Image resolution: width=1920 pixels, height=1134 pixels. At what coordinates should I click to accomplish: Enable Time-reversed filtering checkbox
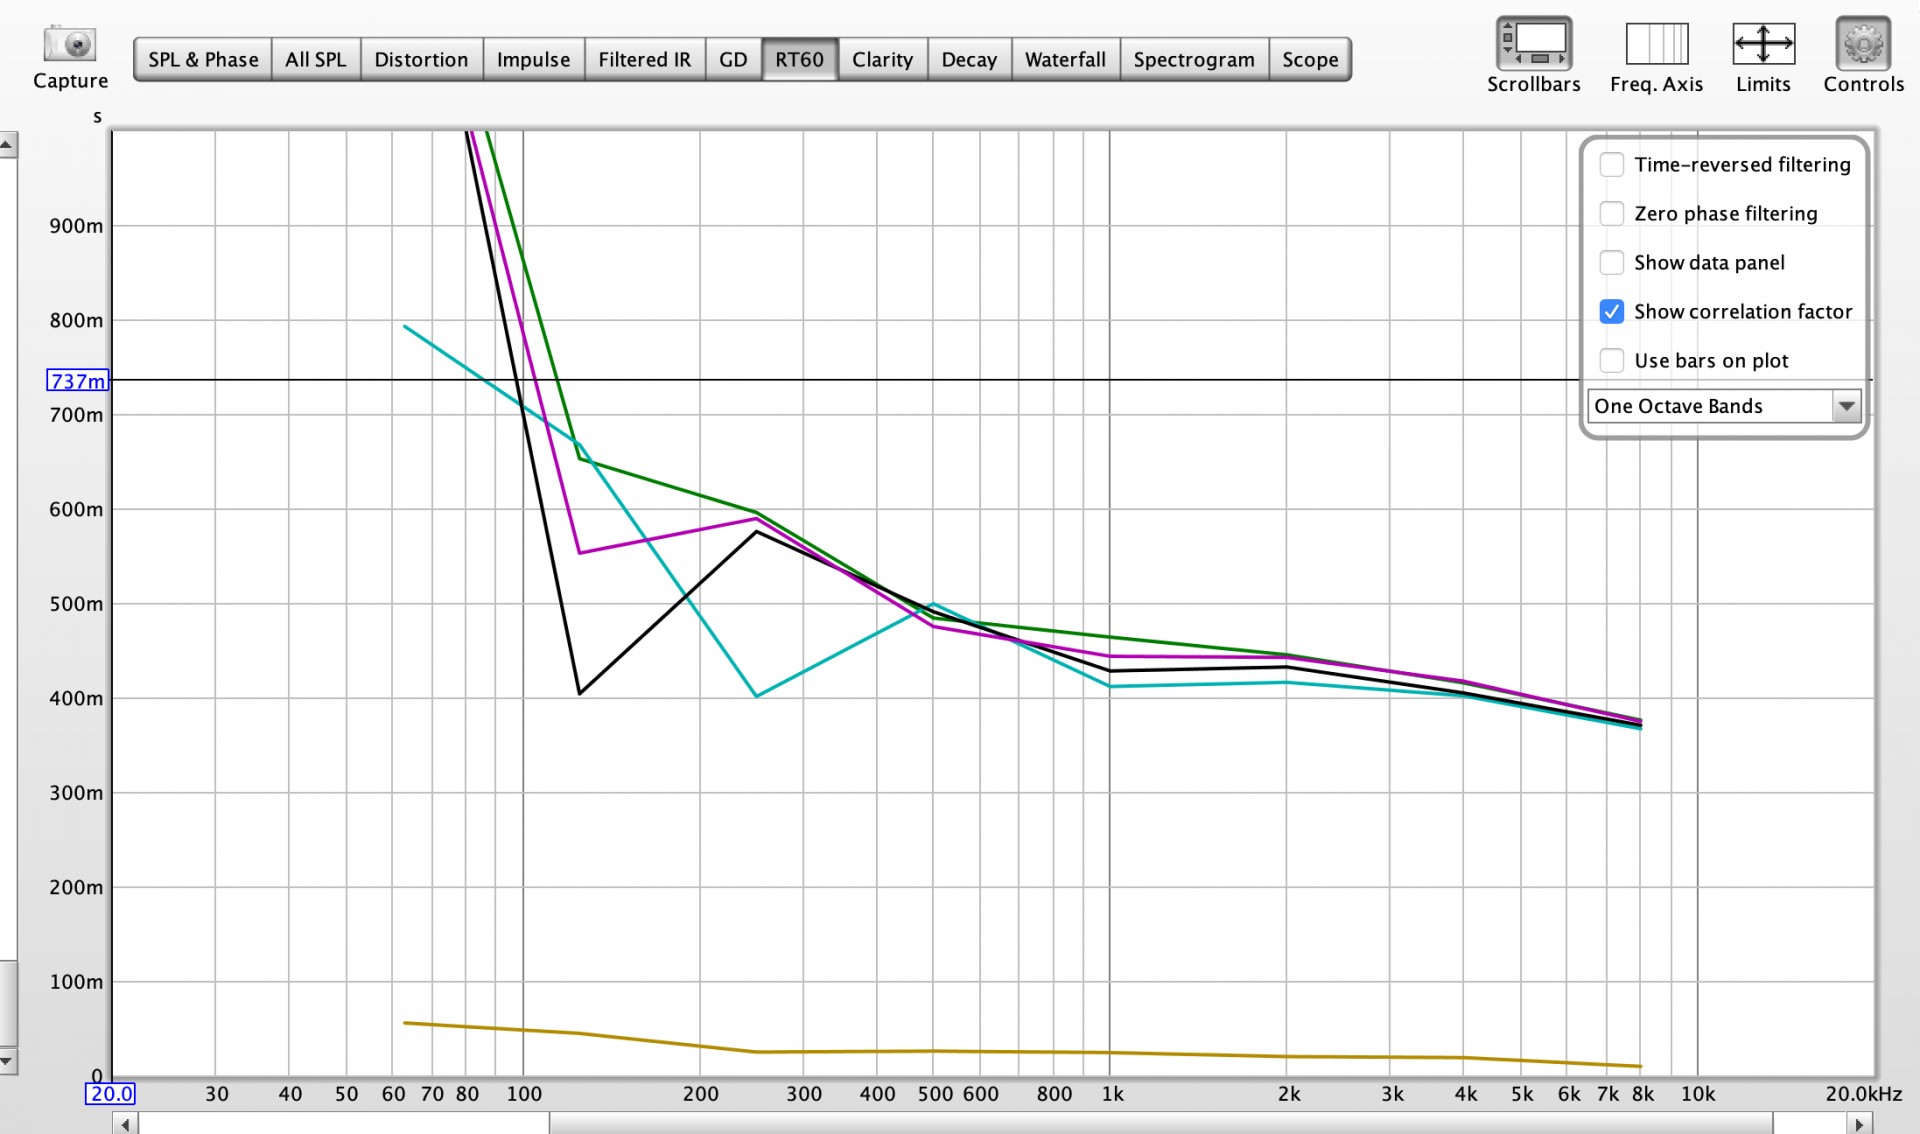1611,165
